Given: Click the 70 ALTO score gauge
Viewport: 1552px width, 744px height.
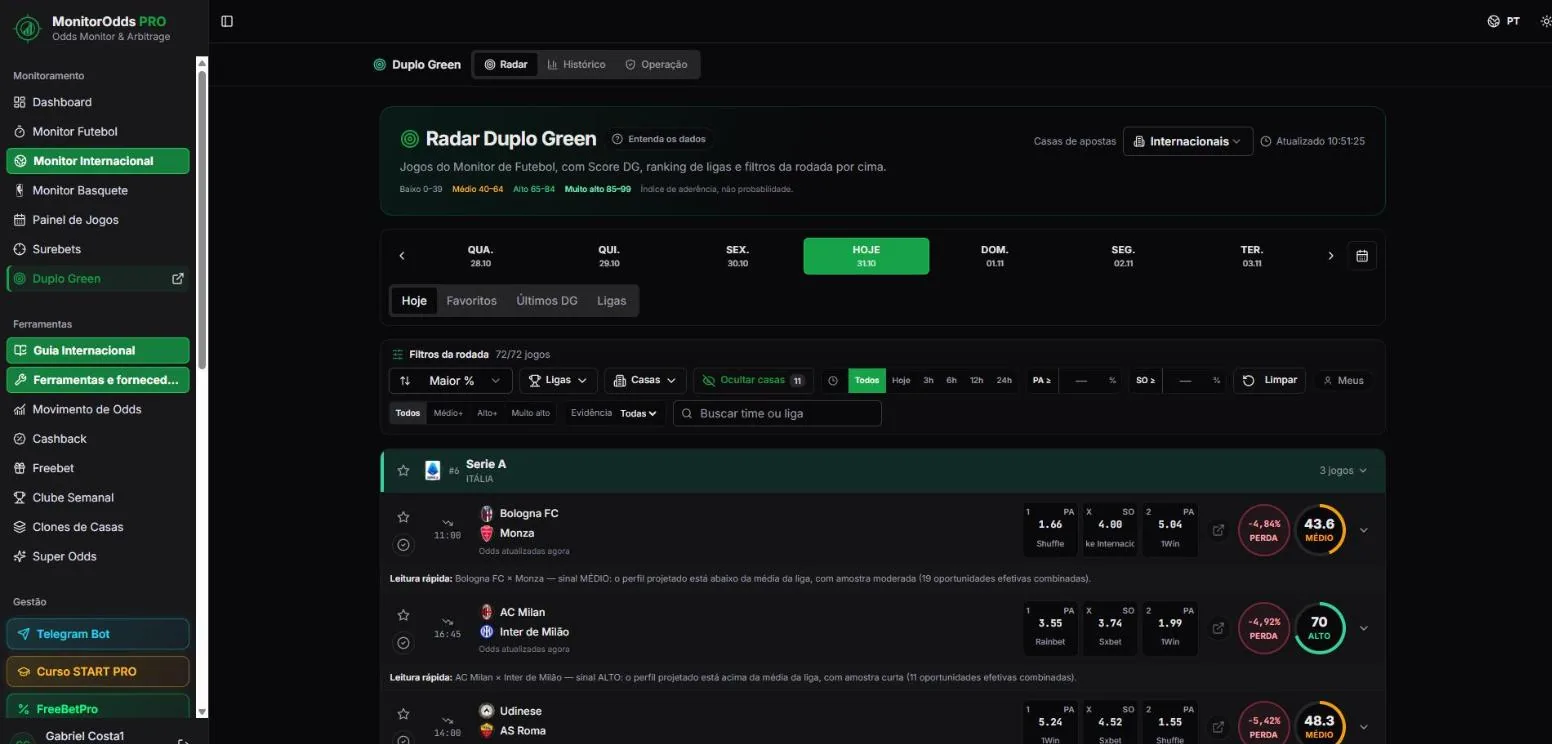Looking at the screenshot, I should click(1319, 628).
